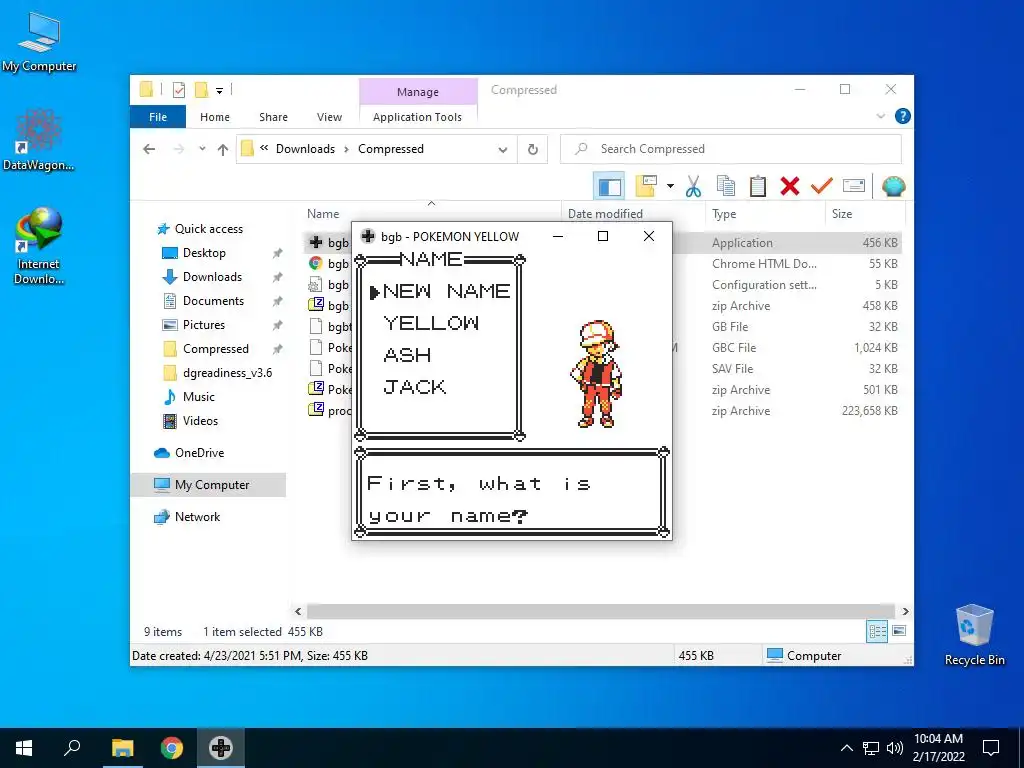1024x768 pixels.
Task: Open taskbar Search magnifier
Action: click(72, 748)
